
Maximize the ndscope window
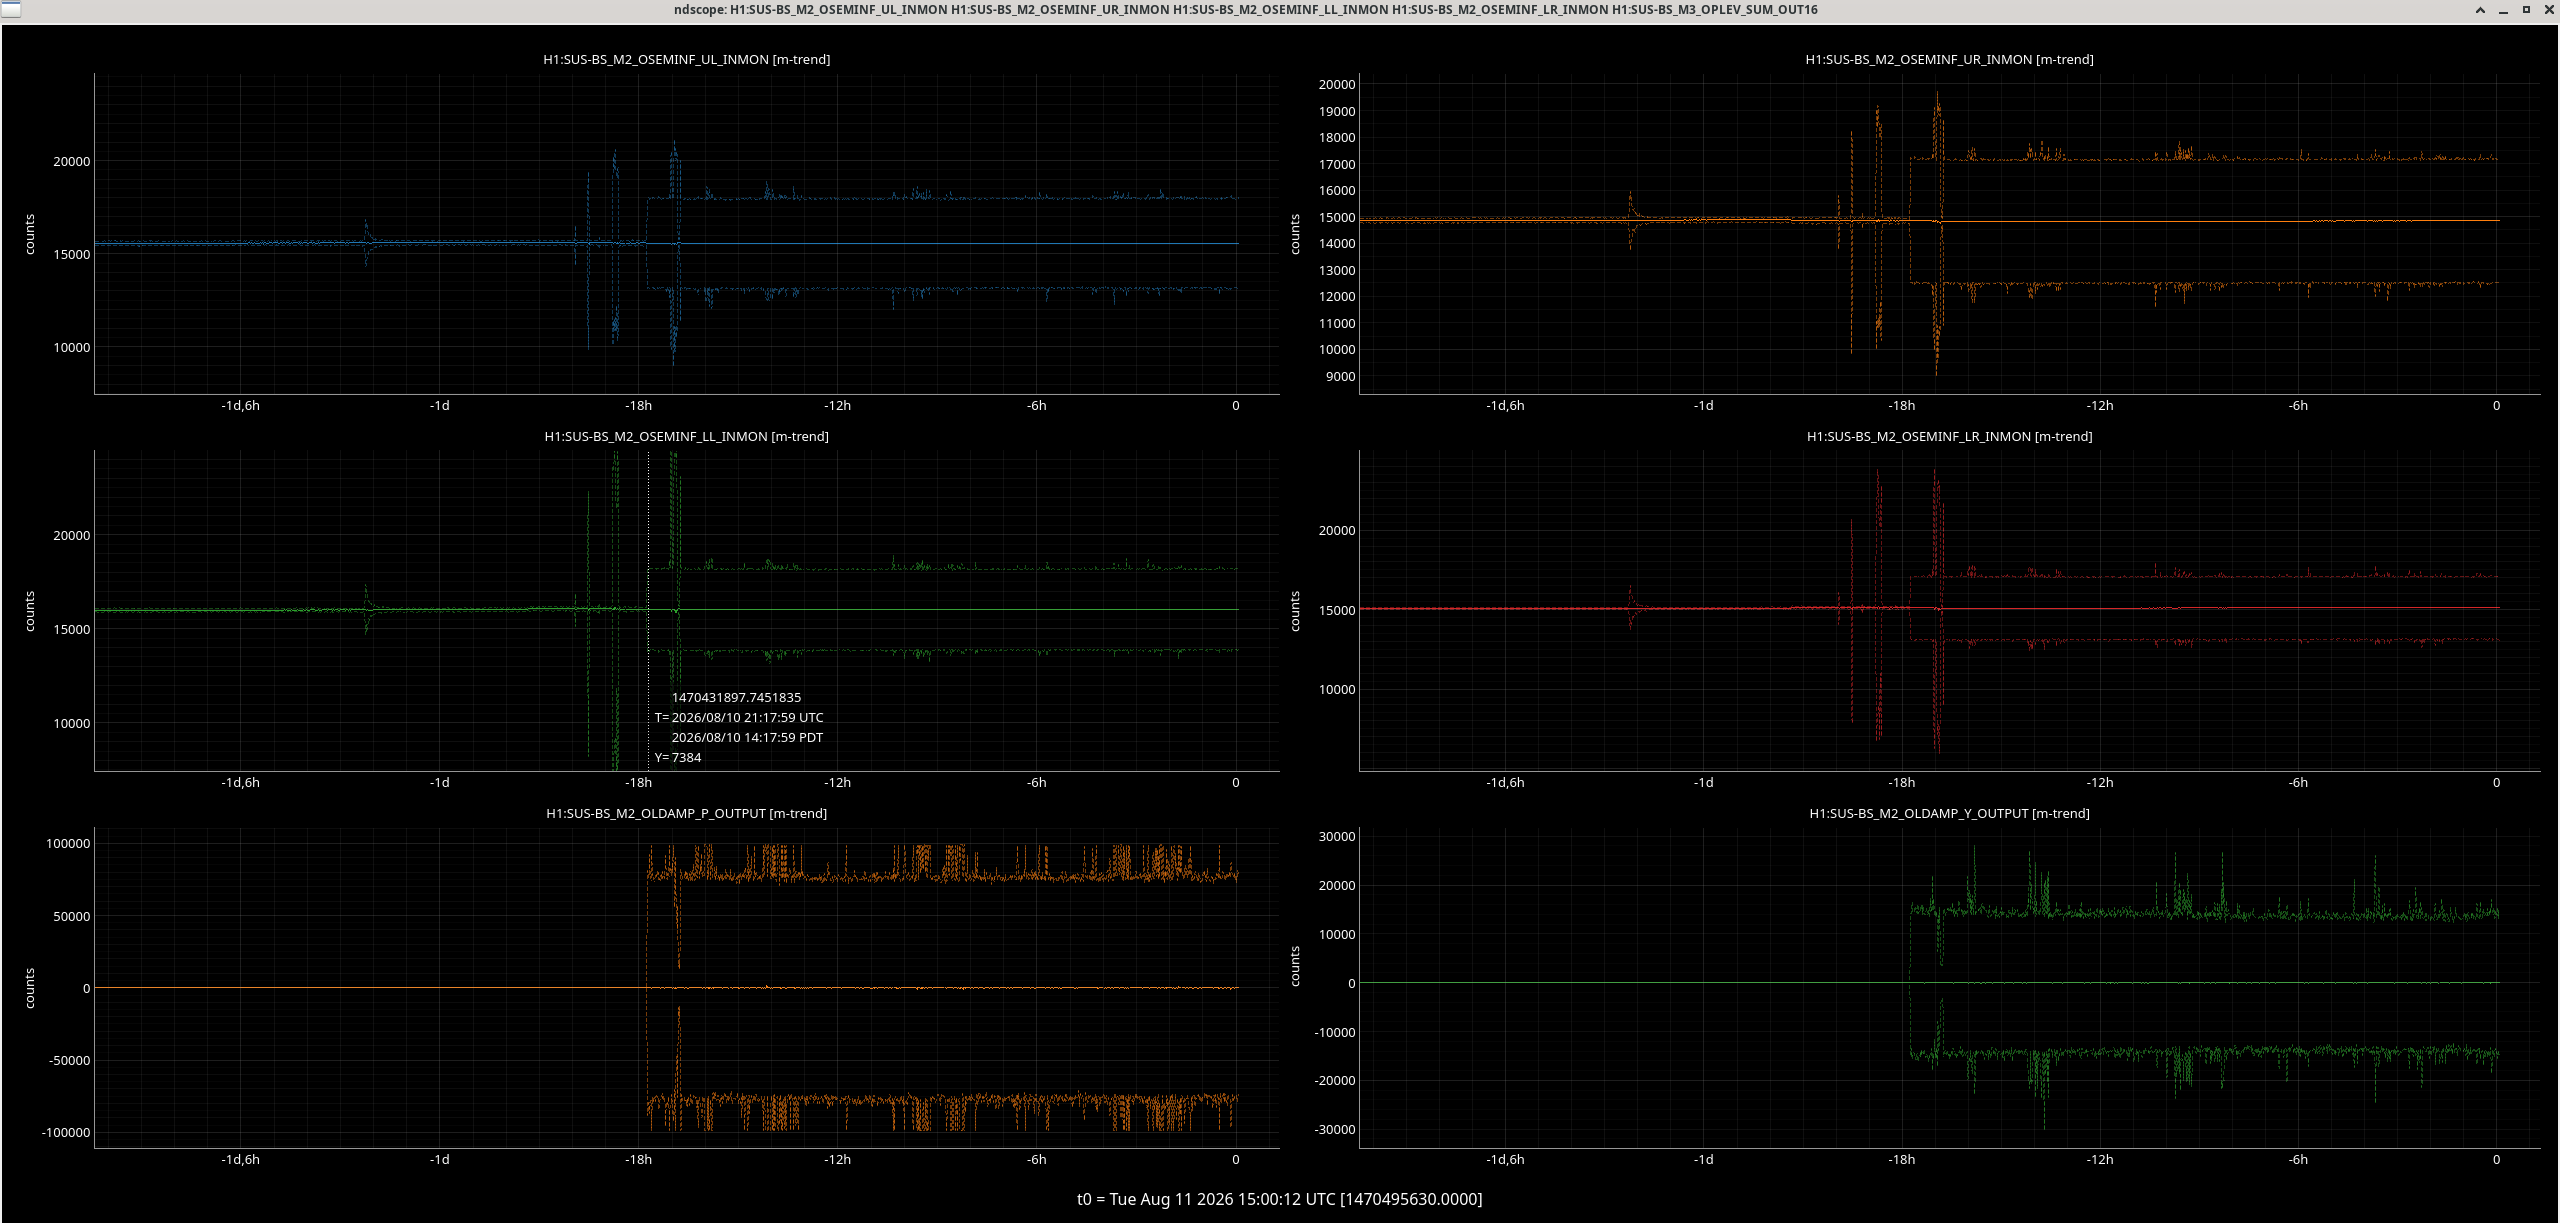[2526, 10]
